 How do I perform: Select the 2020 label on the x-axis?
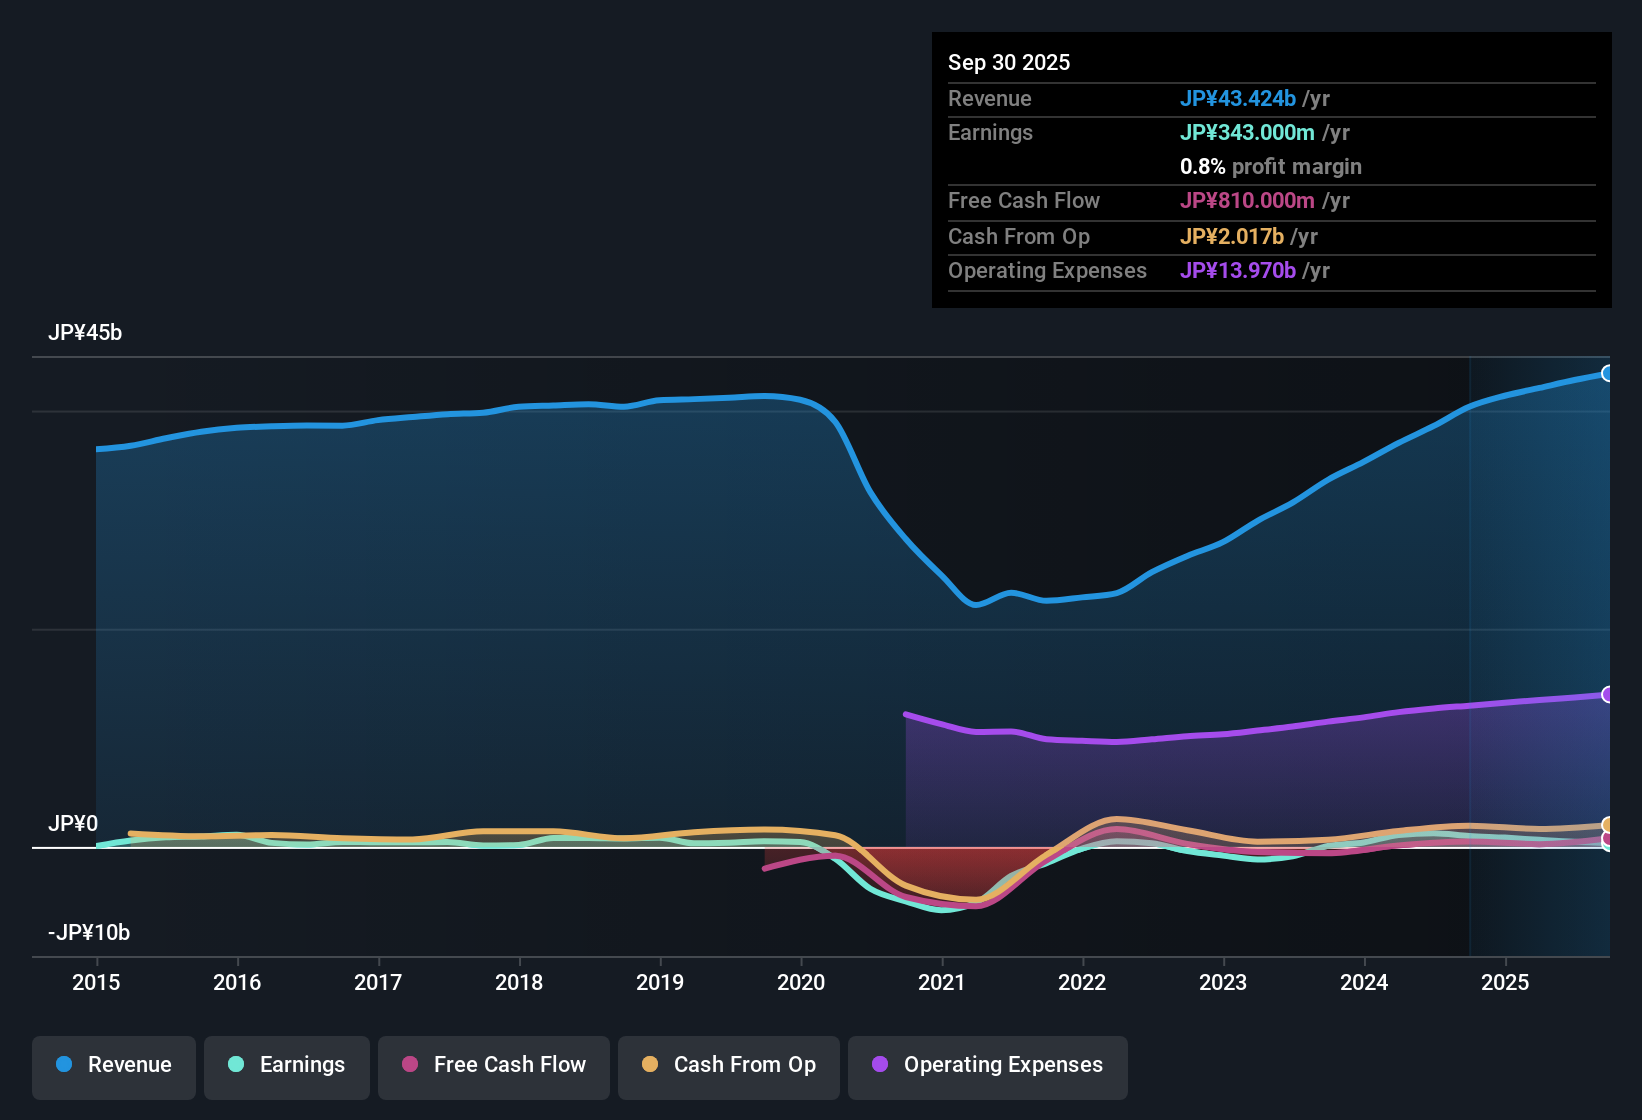801,983
